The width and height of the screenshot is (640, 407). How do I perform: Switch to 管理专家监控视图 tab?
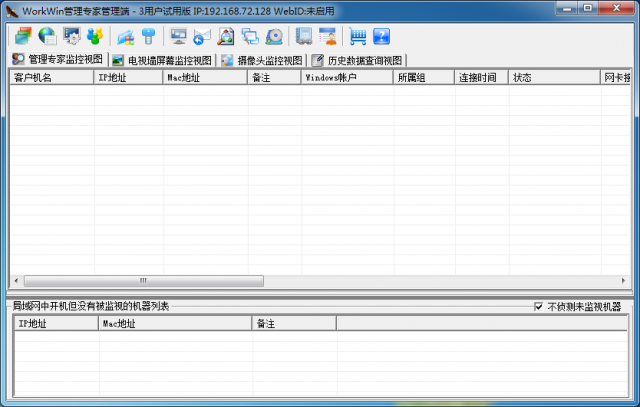(58, 60)
